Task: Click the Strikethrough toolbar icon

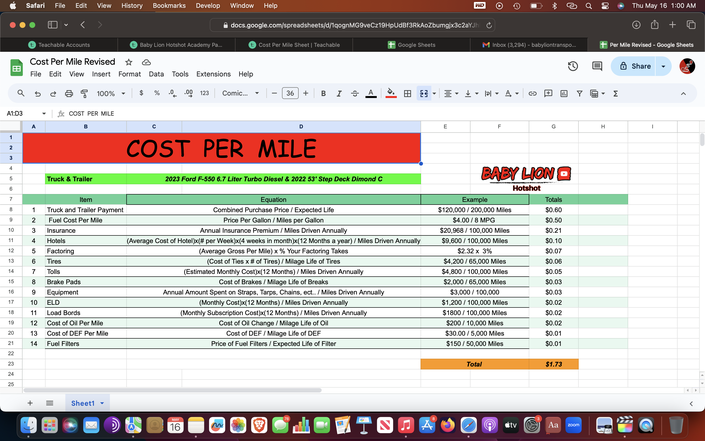Action: click(354, 93)
